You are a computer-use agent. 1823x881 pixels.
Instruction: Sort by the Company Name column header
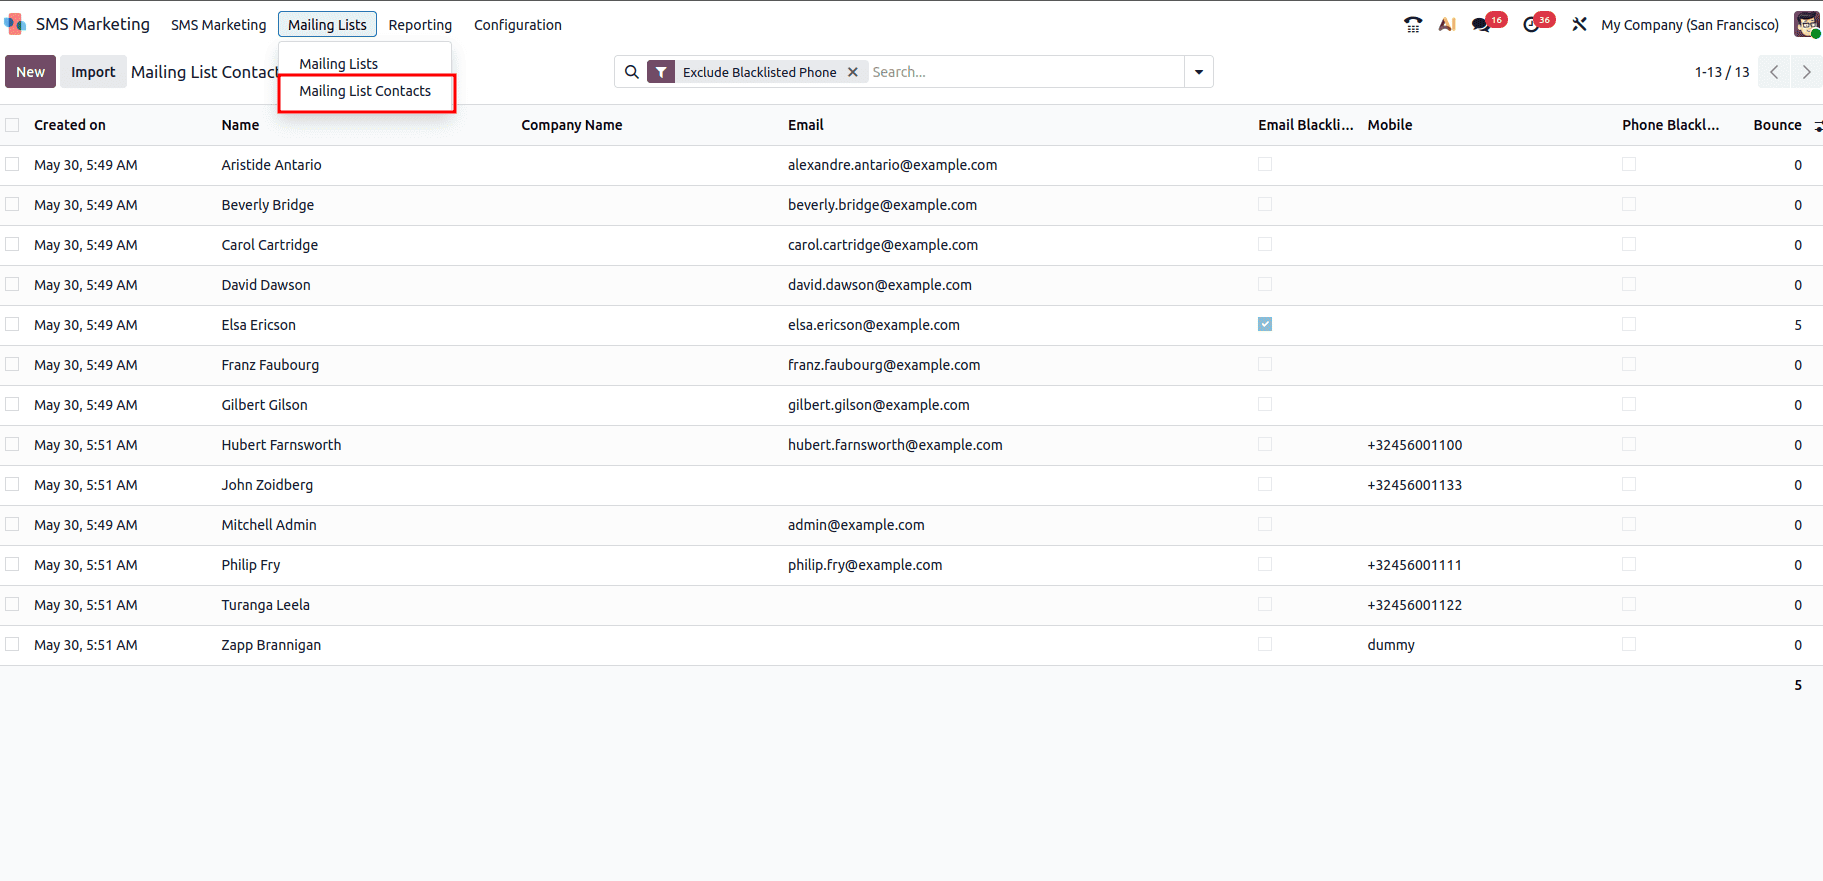572,125
